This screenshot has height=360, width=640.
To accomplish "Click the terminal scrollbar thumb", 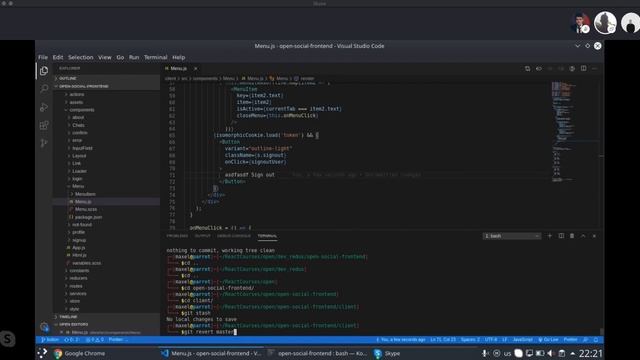I will click(x=601, y=331).
